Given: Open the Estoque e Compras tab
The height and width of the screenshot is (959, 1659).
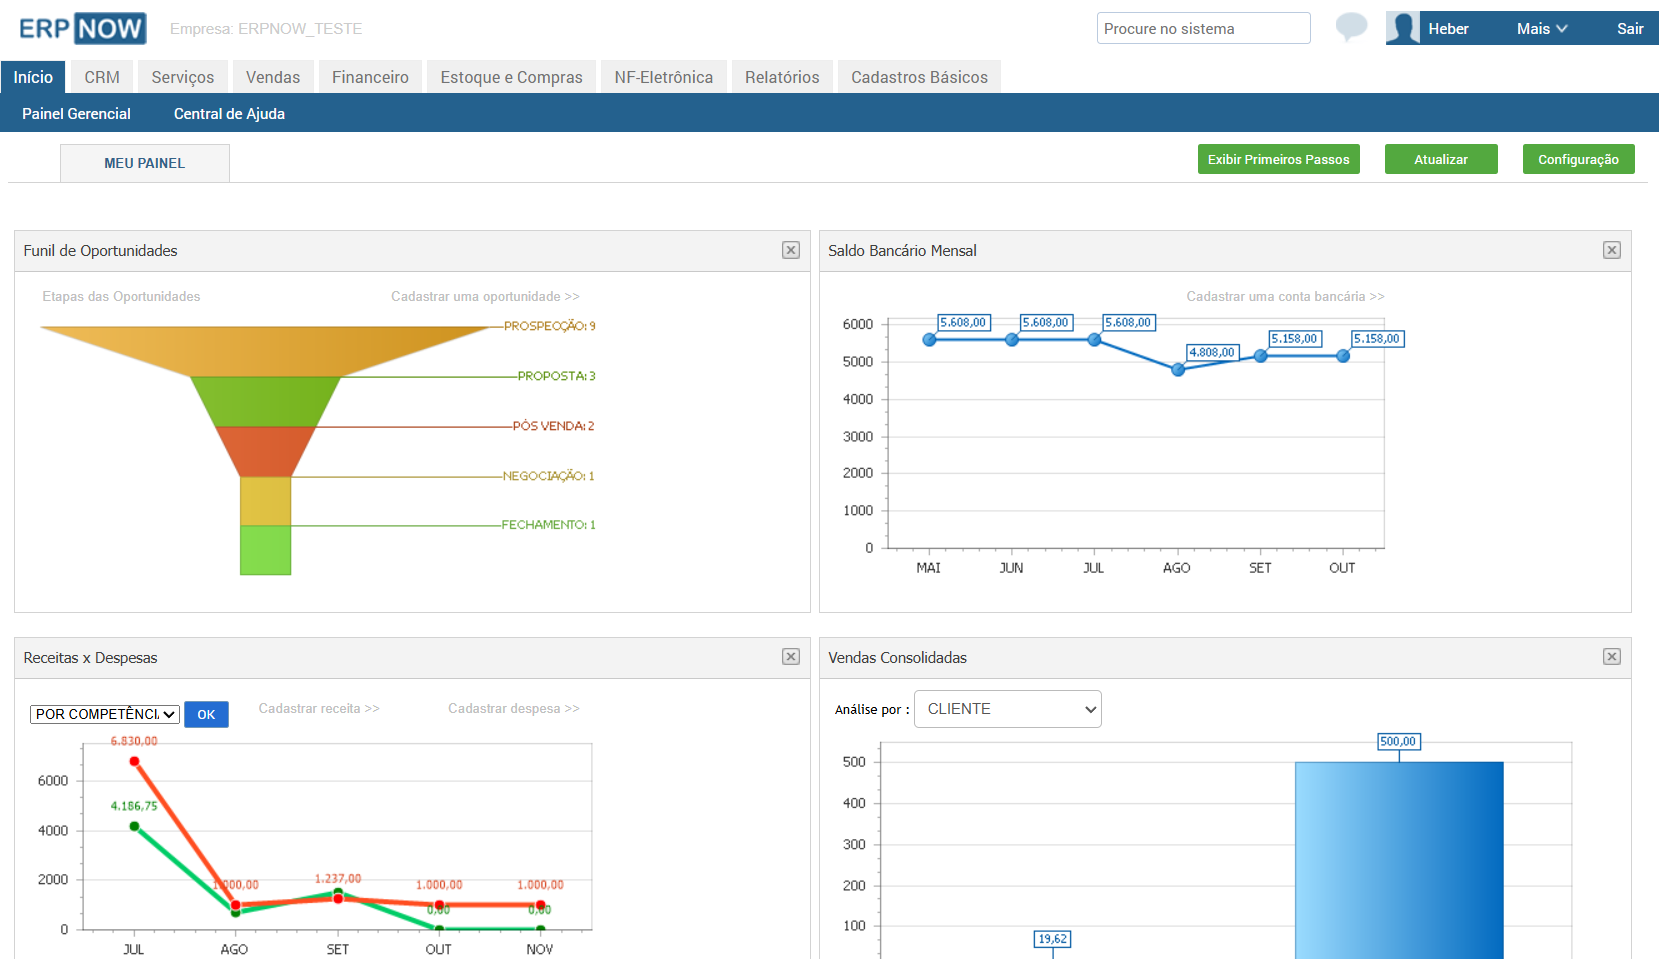Looking at the screenshot, I should [511, 77].
